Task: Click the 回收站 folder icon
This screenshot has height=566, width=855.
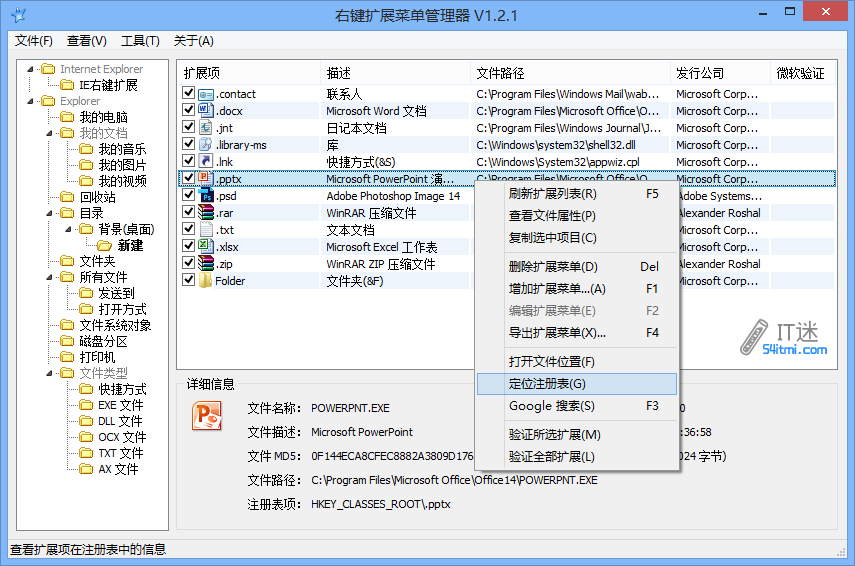Action: 67,197
